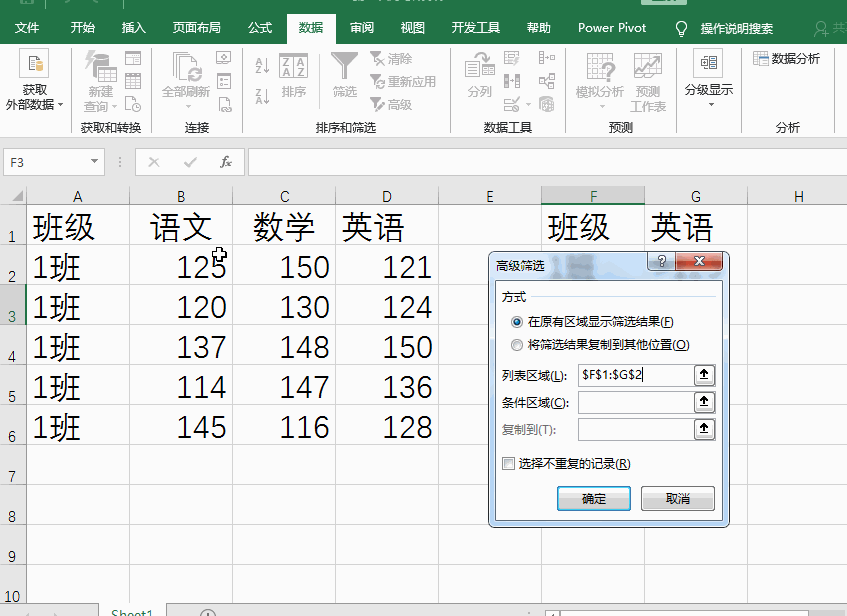
Task: Collapse dialog via 条件区域 range selector
Action: 704,402
